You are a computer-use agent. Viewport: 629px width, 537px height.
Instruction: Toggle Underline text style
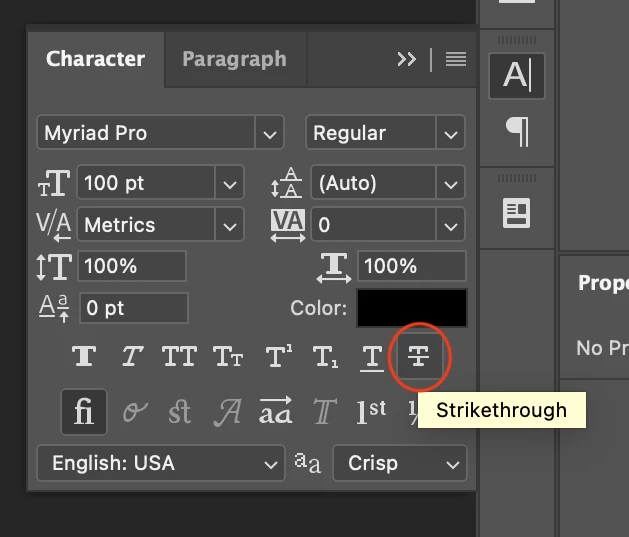coord(372,358)
